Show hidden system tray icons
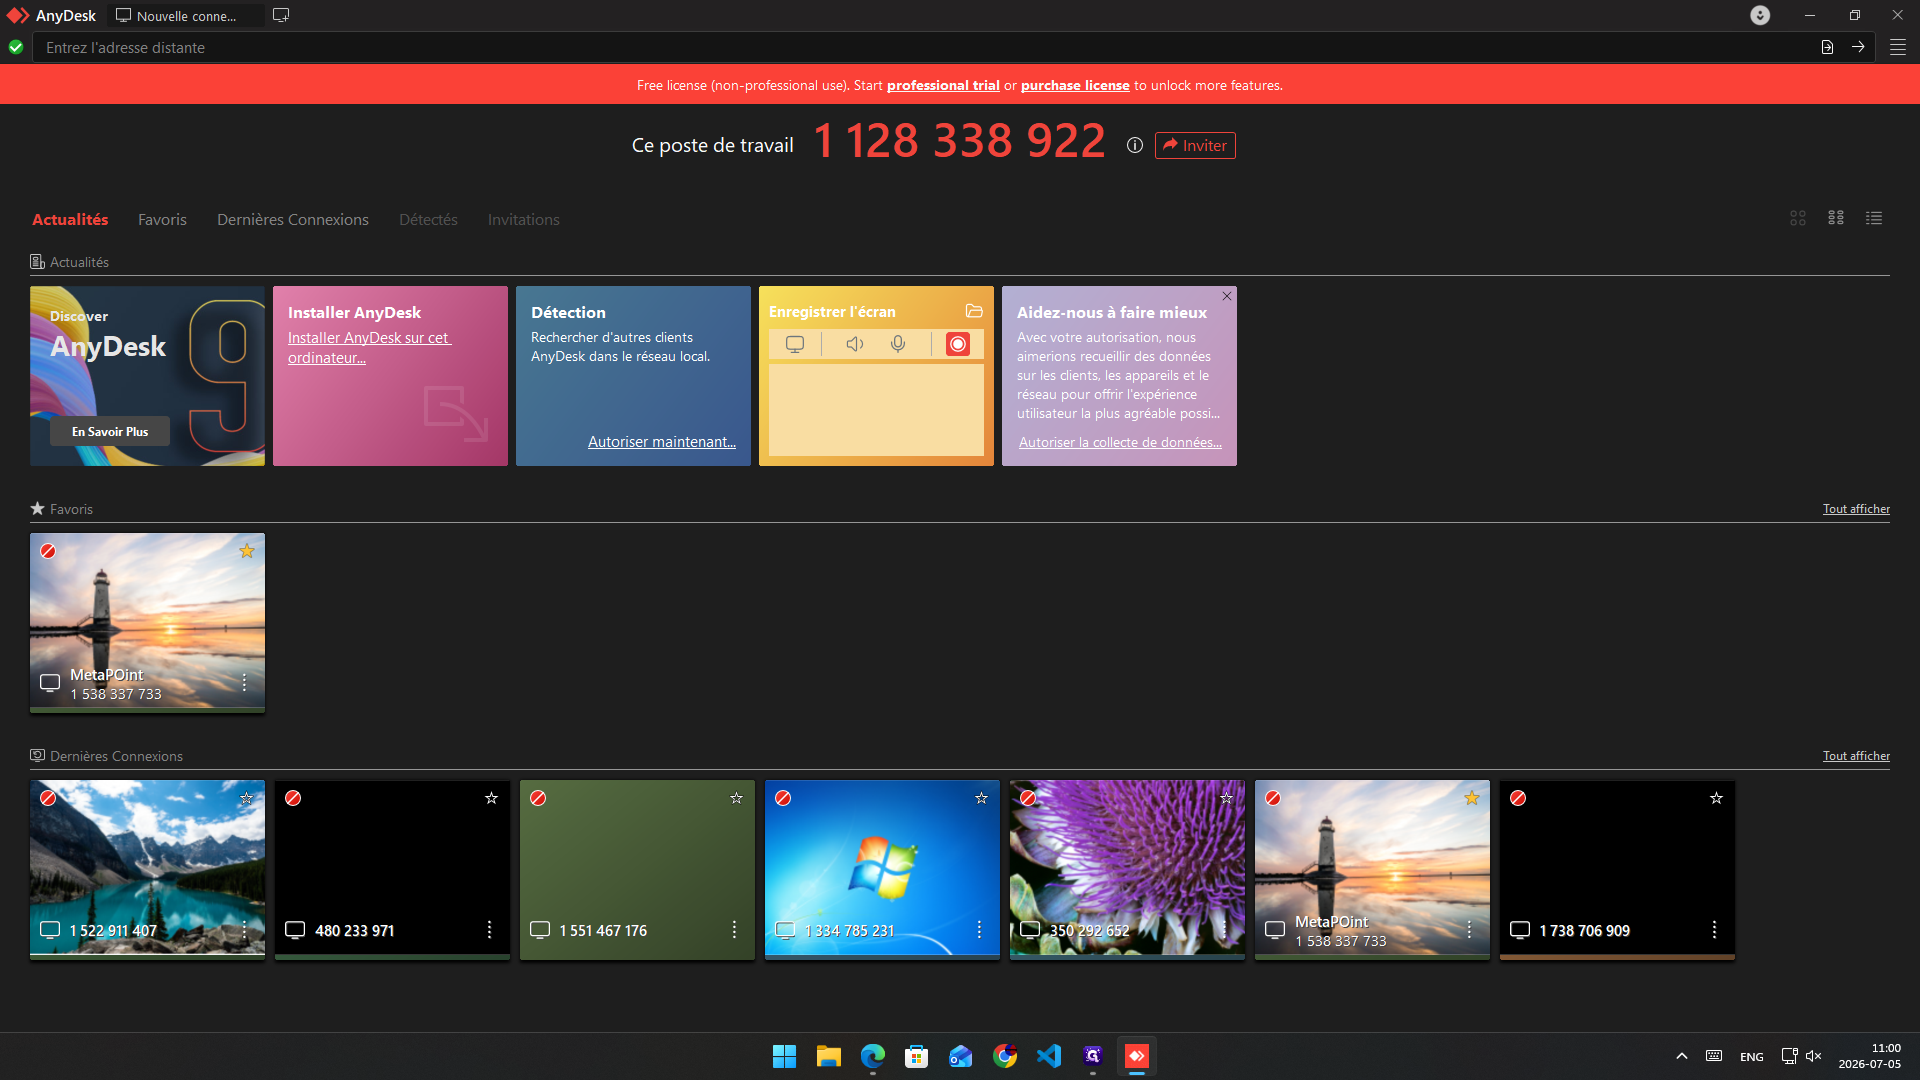The height and width of the screenshot is (1080, 1920). coord(1682,1056)
